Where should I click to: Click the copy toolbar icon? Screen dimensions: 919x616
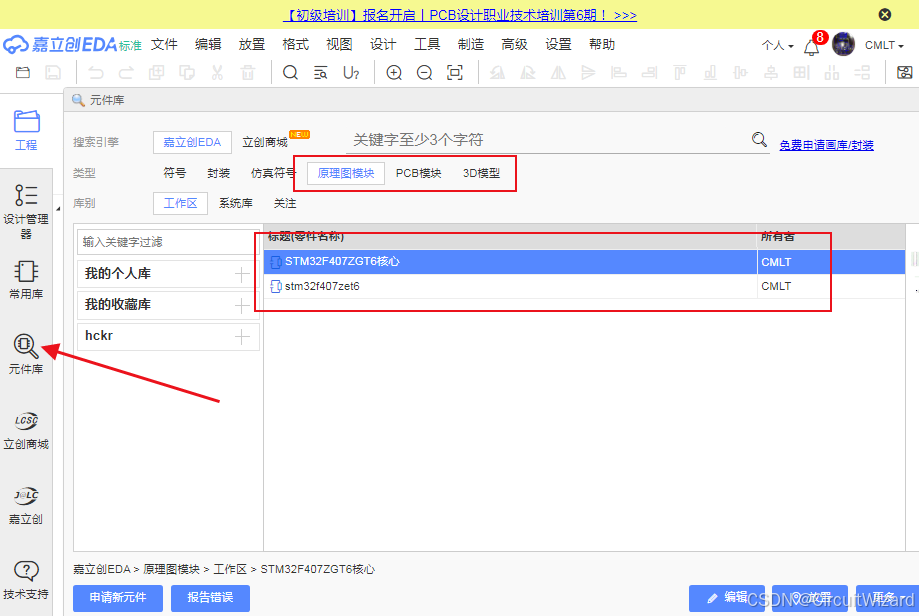(156, 73)
